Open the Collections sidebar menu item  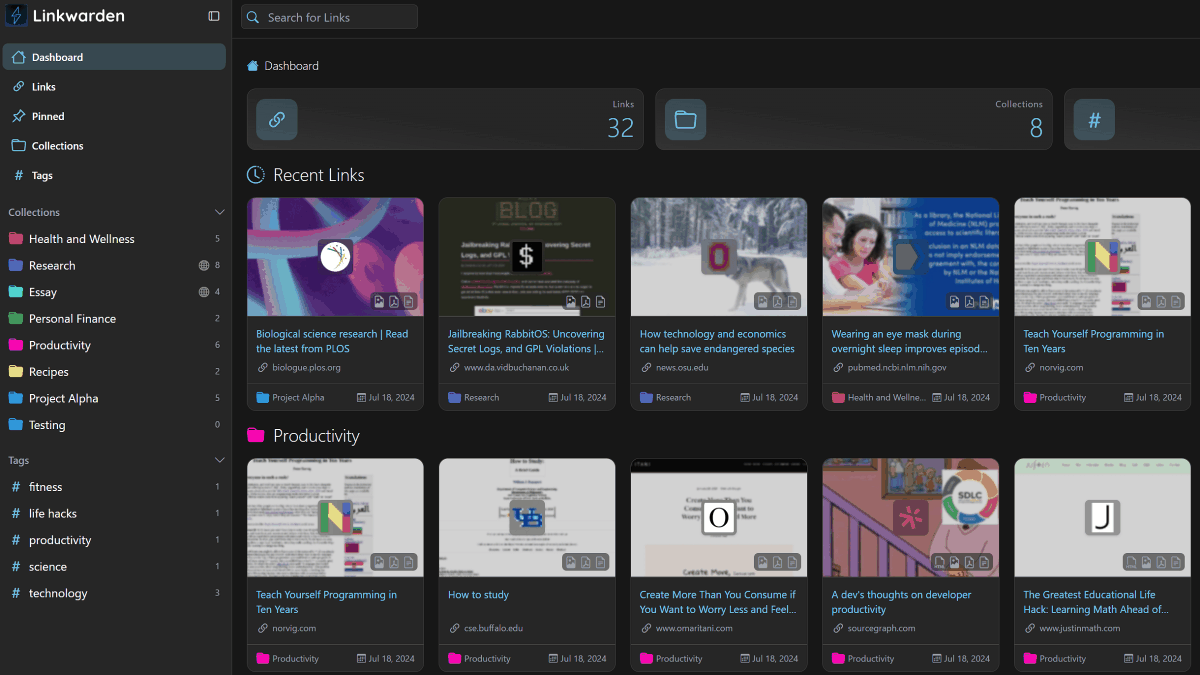tap(57, 146)
